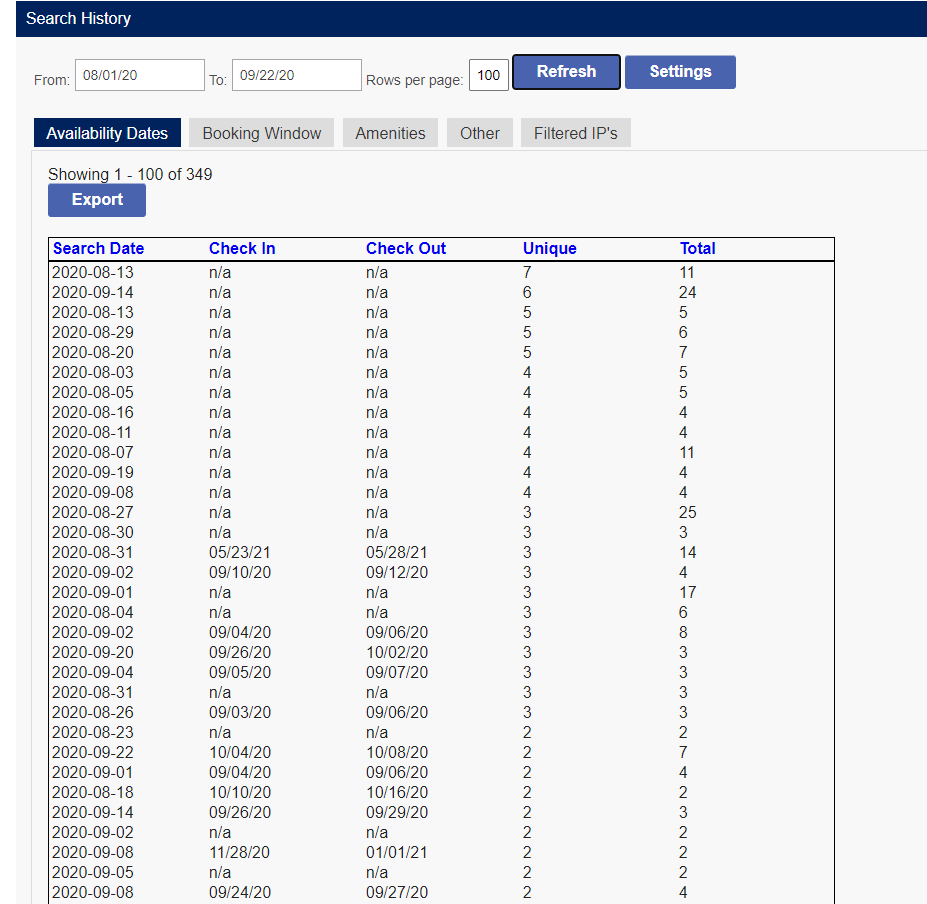Click search date 2020-08-18
Viewport: 927px width, 904px height.
coord(93,792)
